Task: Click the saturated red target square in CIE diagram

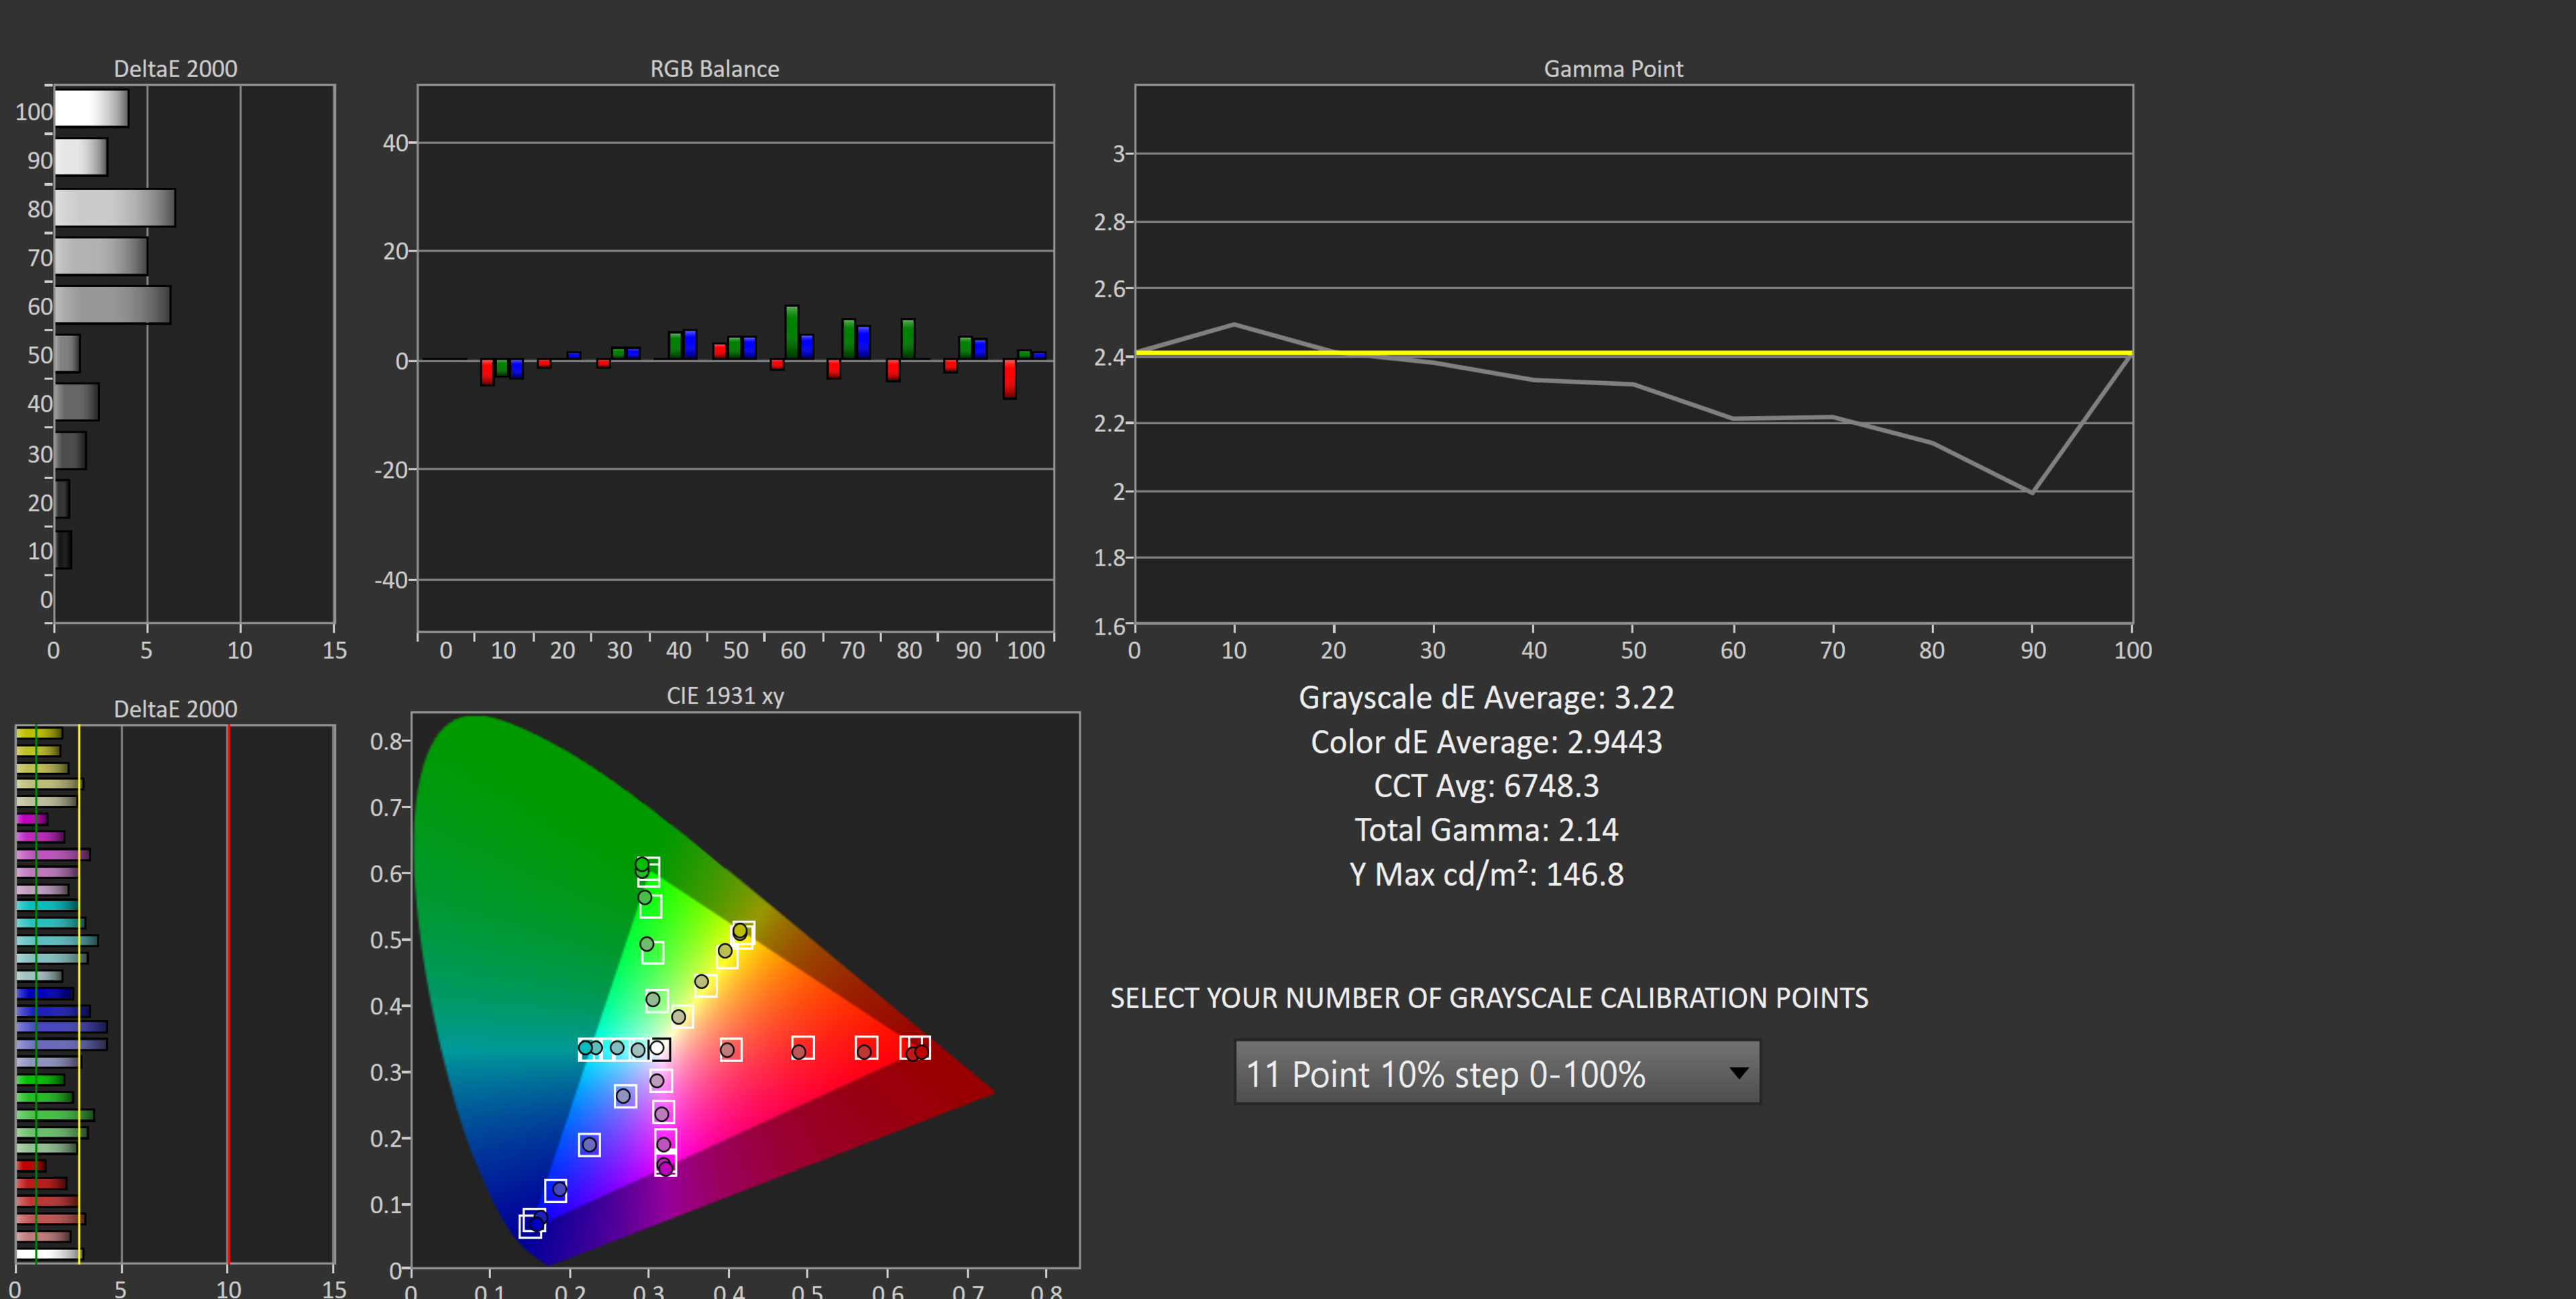Action: click(x=916, y=1048)
